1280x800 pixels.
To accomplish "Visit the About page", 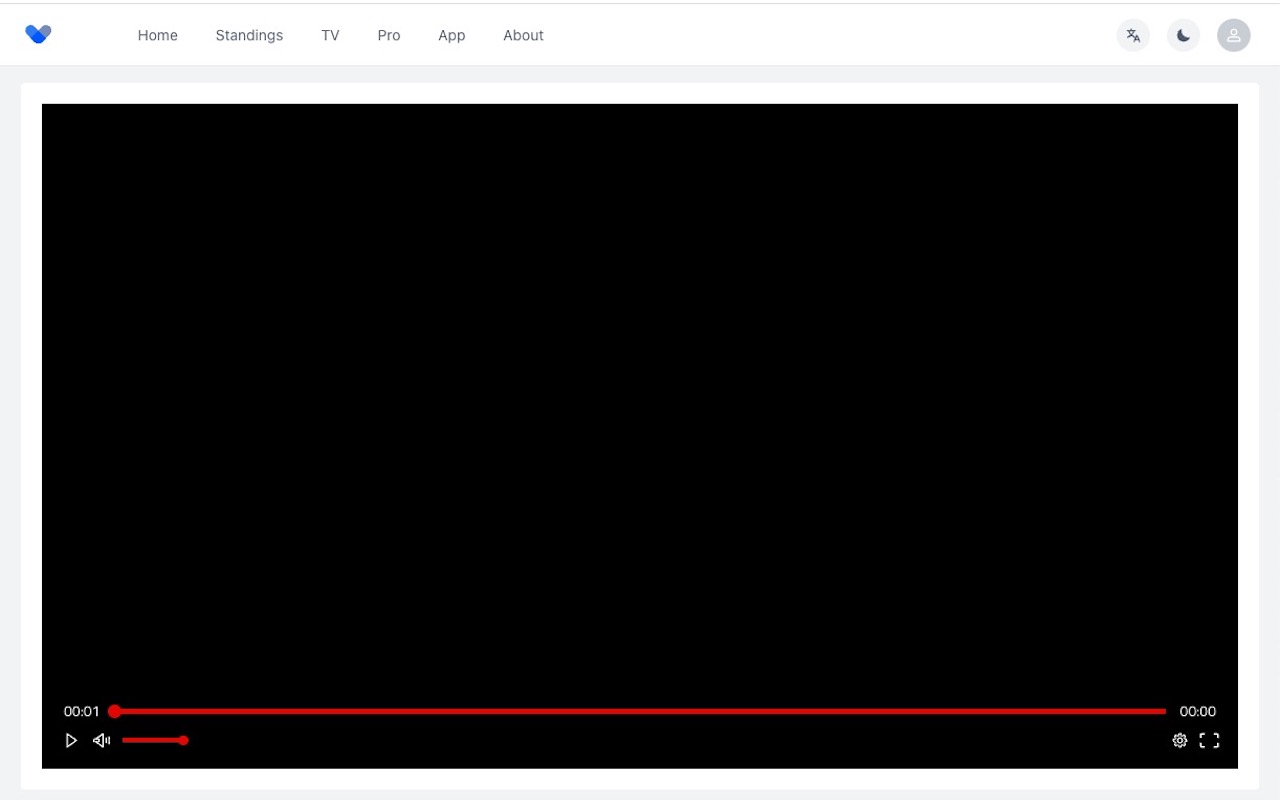I will click(x=523, y=35).
